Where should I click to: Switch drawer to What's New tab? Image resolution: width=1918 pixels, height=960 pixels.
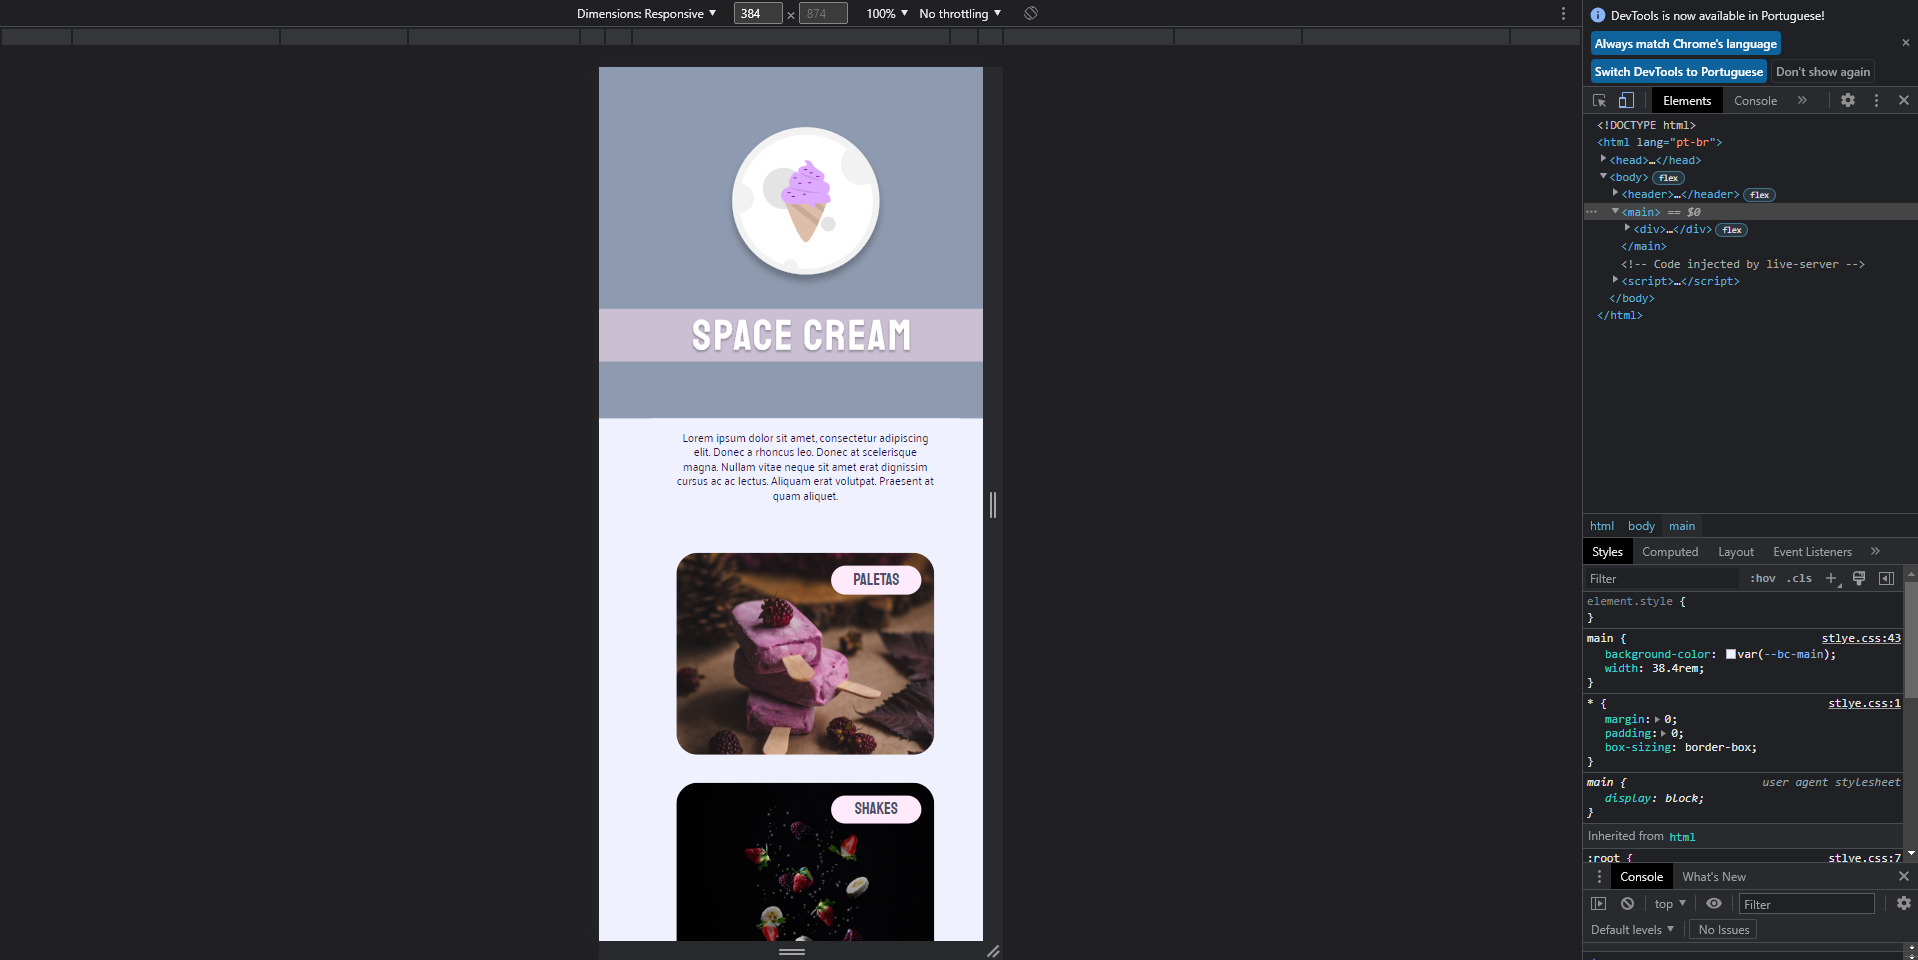click(x=1714, y=877)
